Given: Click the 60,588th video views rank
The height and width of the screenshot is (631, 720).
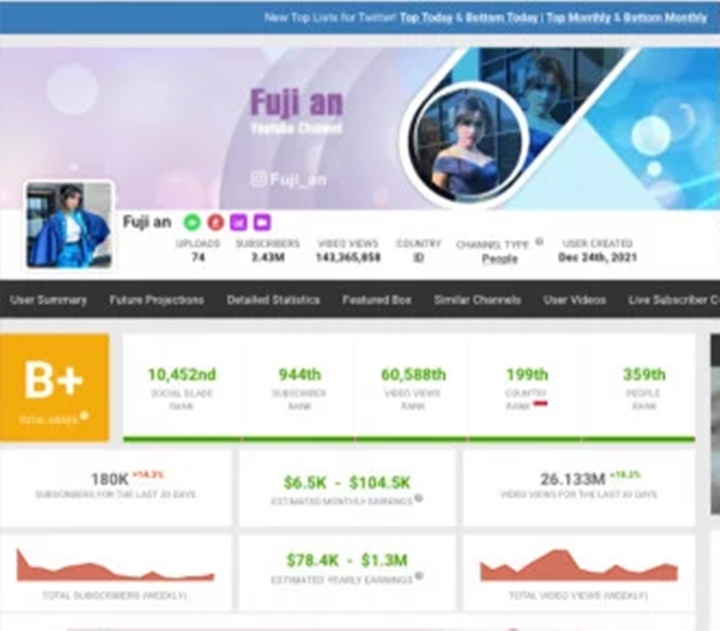Looking at the screenshot, I should pos(413,375).
